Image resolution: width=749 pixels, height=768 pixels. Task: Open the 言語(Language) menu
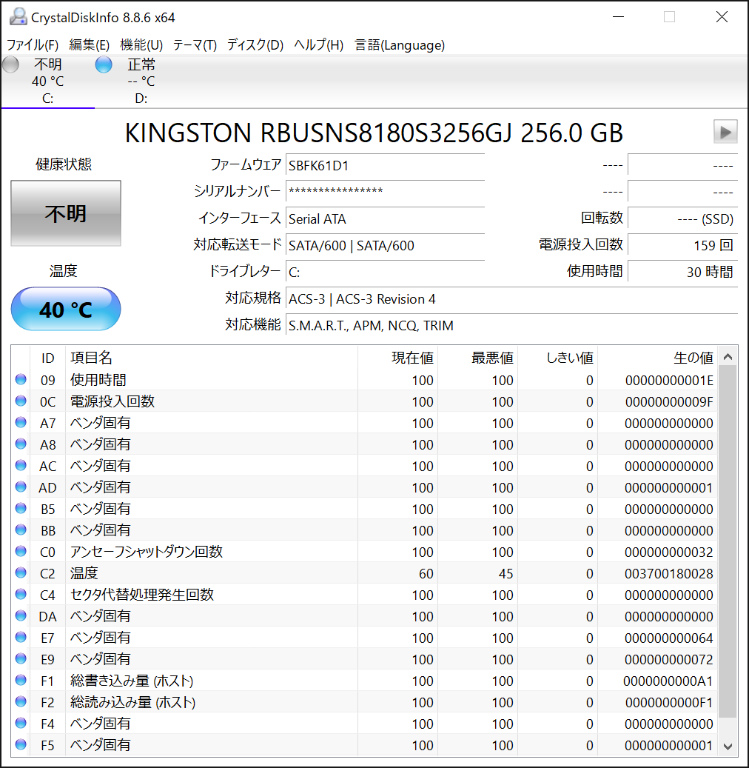[x=400, y=45]
